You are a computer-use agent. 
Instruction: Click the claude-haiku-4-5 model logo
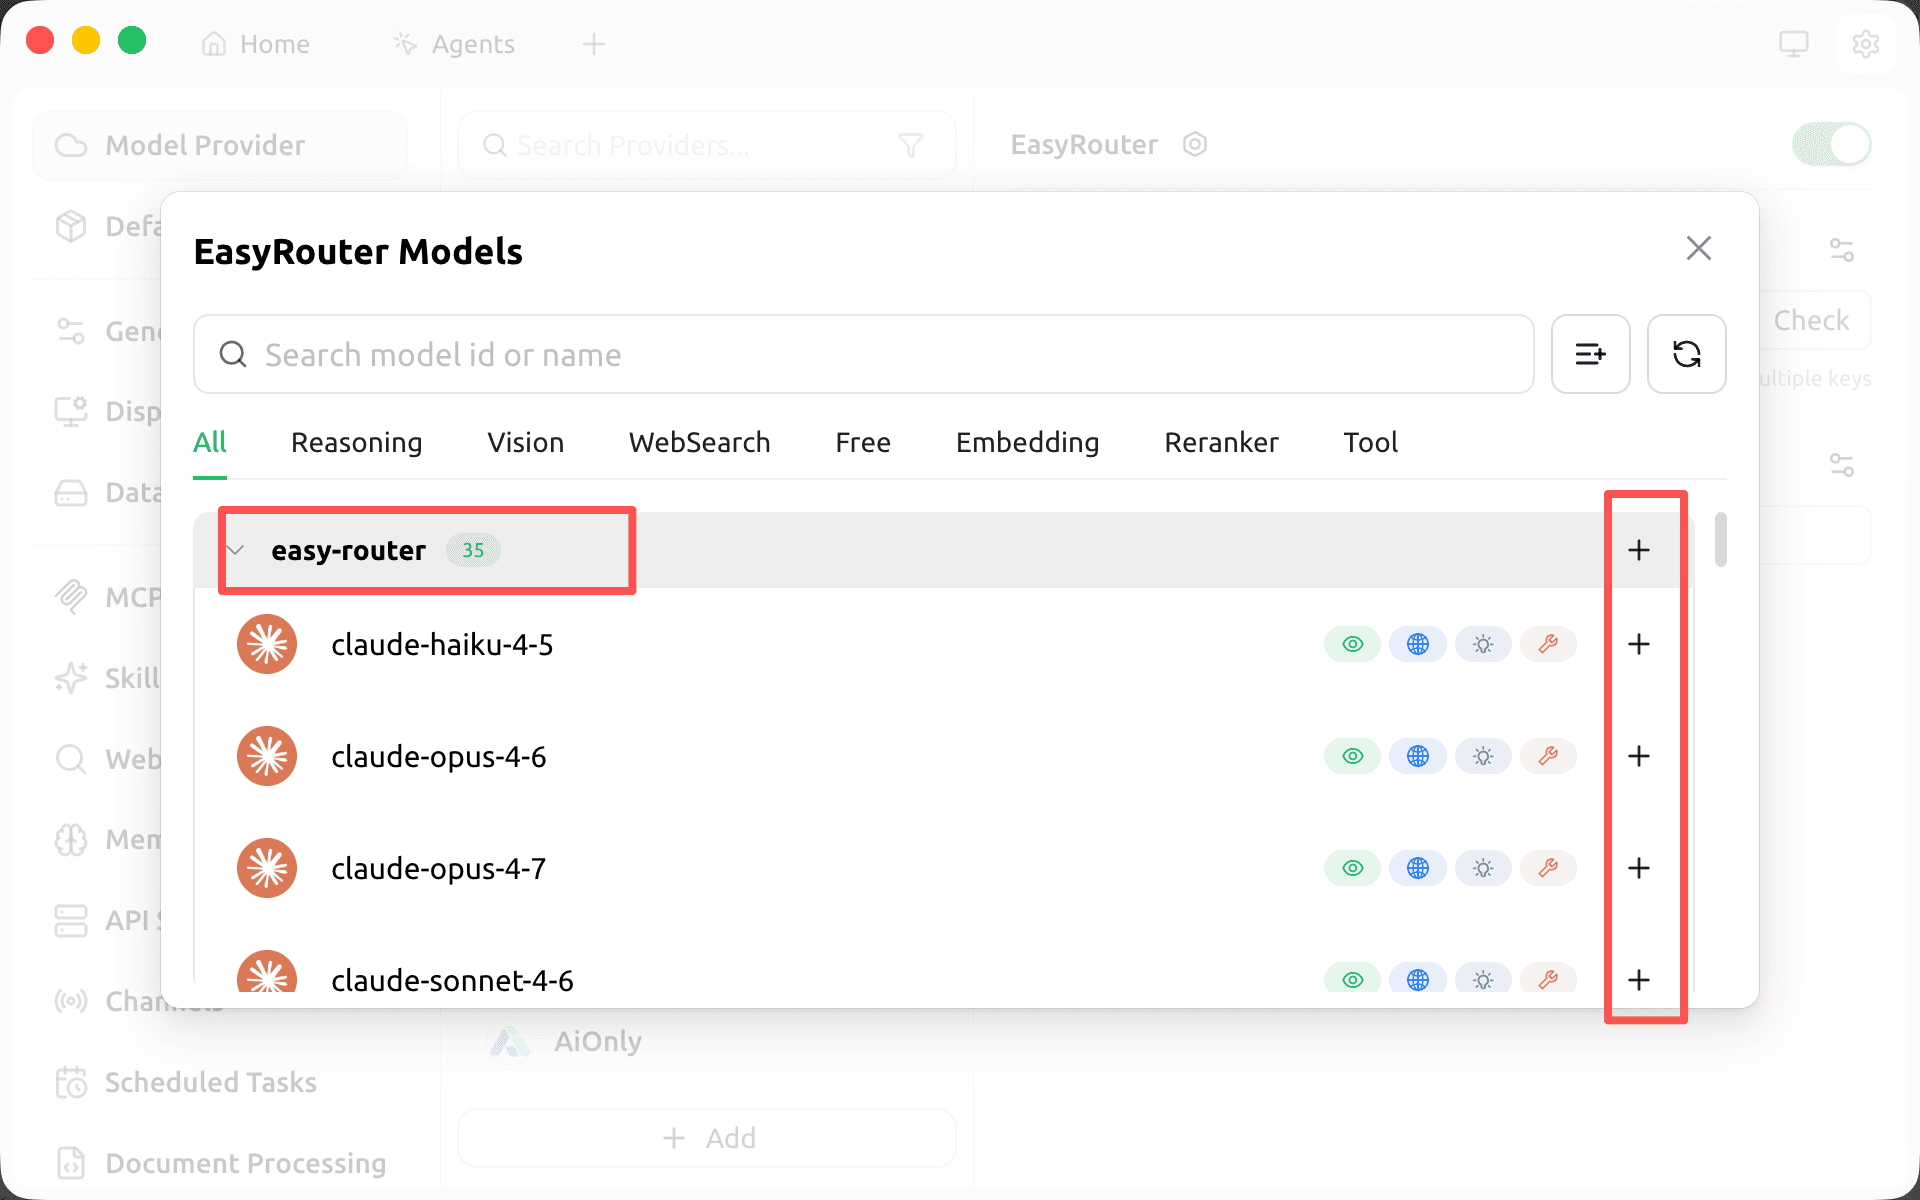[267, 644]
